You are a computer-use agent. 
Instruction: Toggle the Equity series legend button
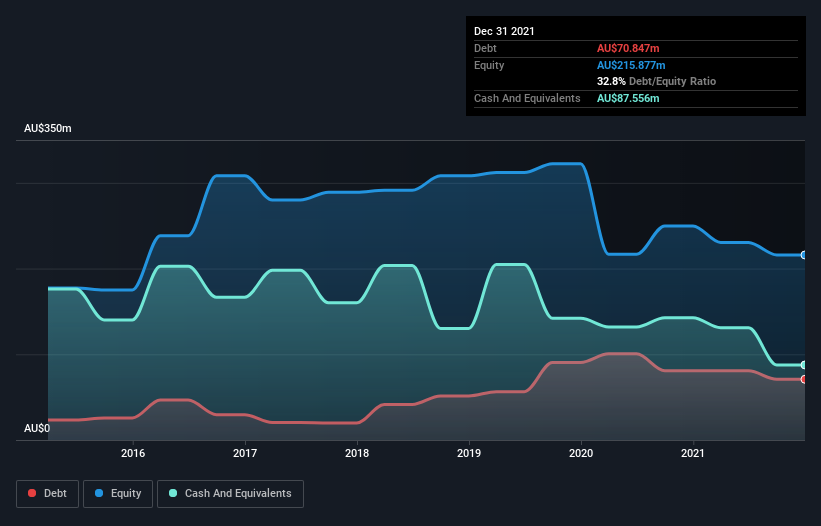[x=118, y=494]
